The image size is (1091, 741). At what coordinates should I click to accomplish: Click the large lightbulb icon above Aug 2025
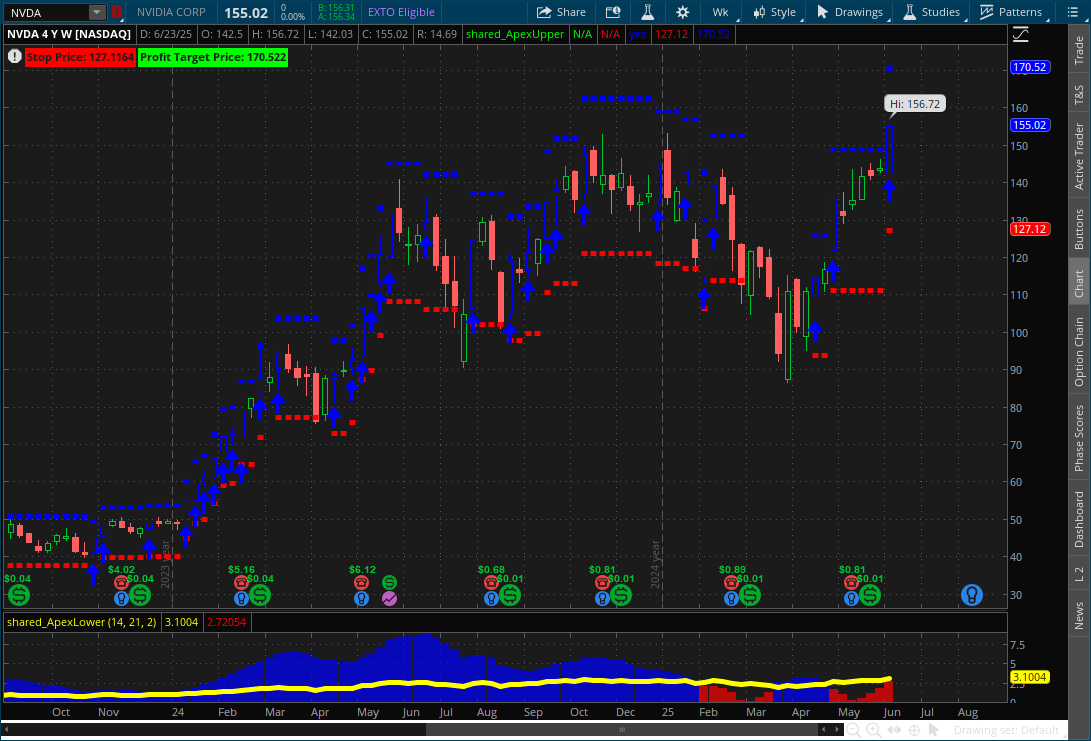(971, 595)
